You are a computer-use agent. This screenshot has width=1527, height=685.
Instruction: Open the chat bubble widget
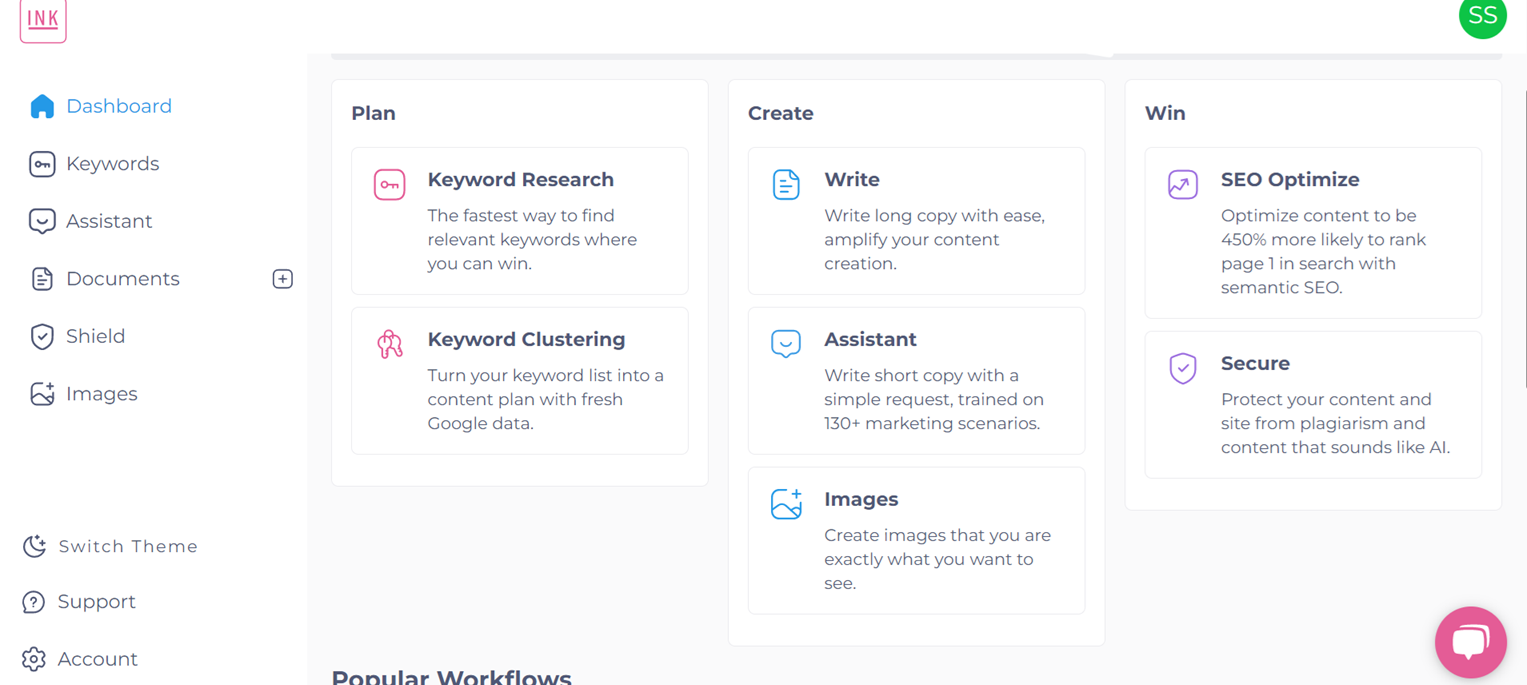tap(1470, 642)
